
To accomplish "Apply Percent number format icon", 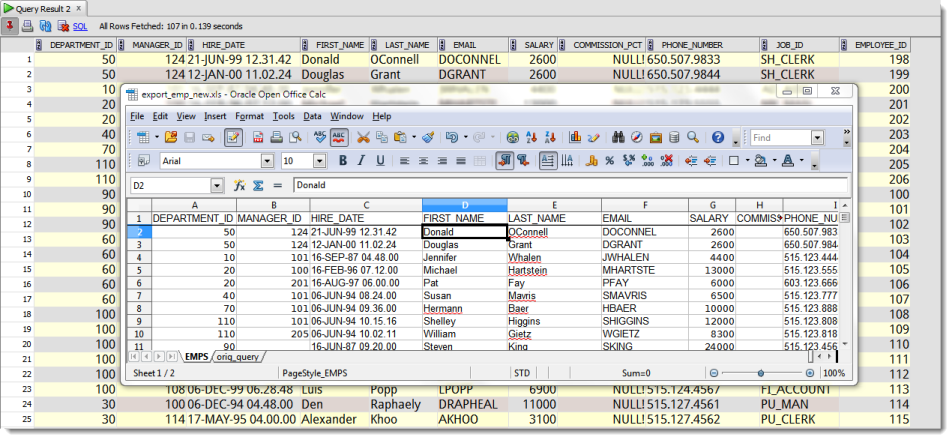I will click(610, 161).
